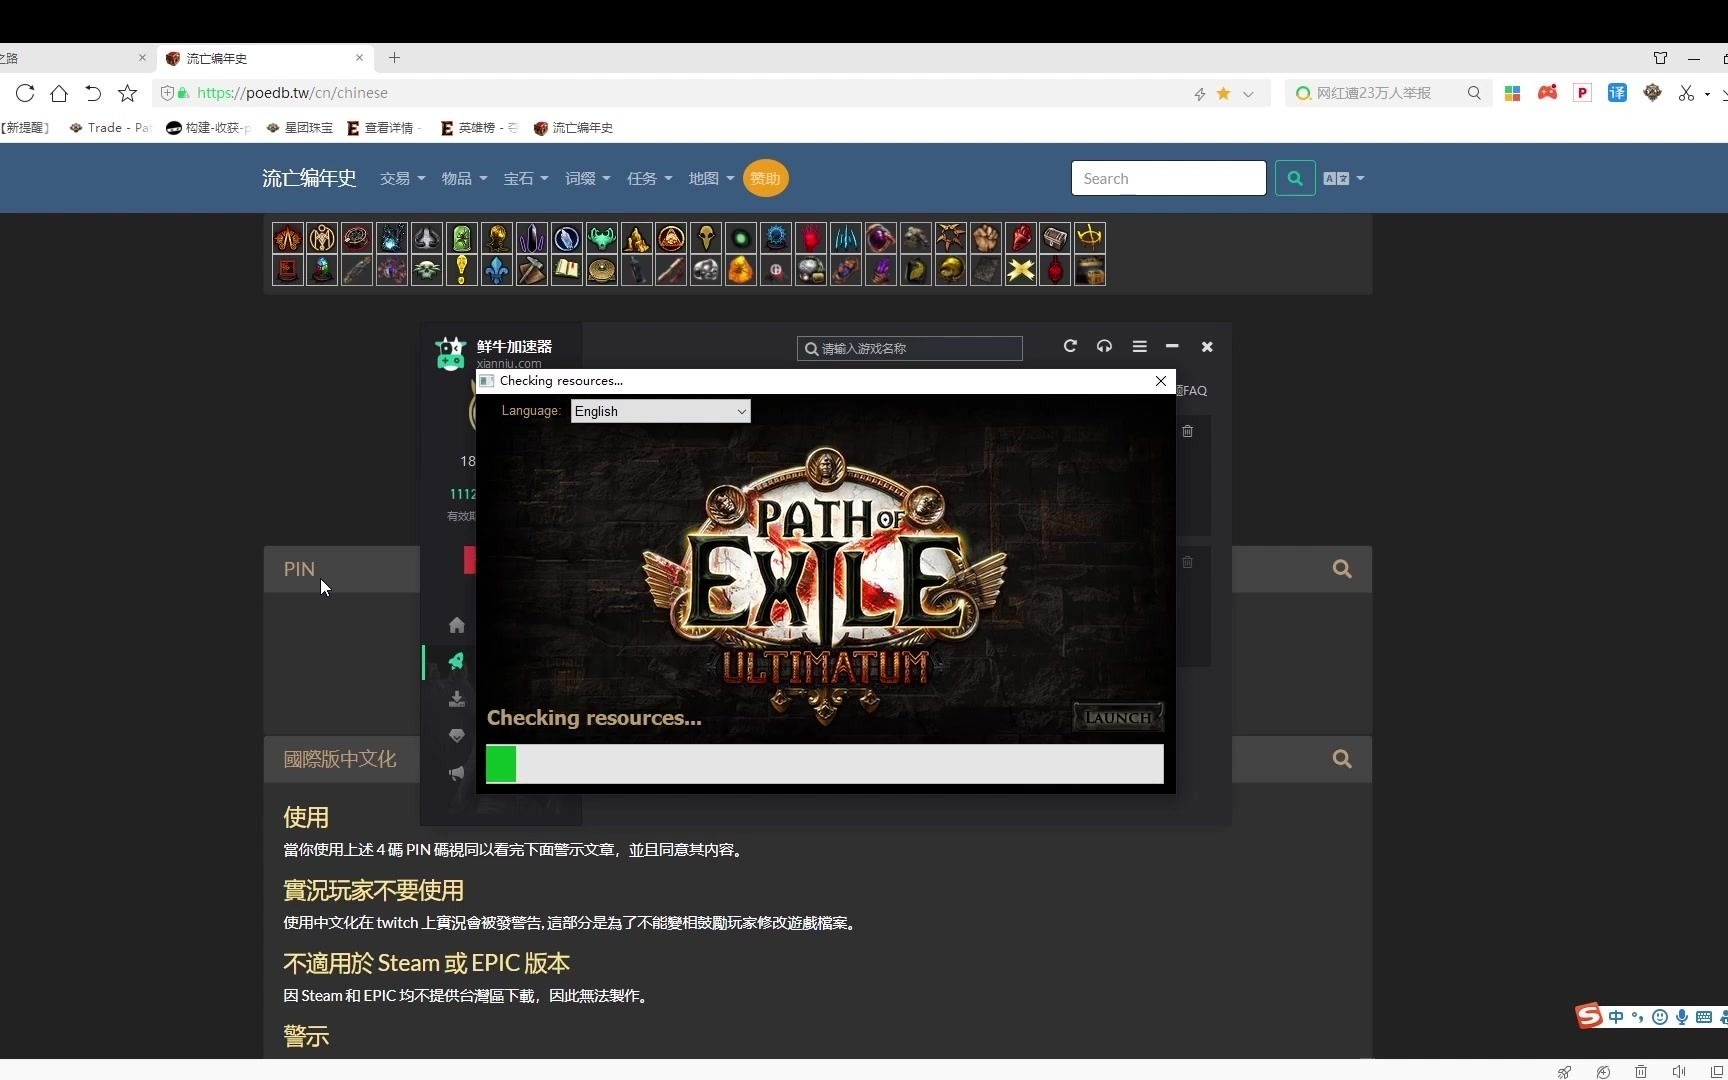1728x1080 pixels.
Task: Click the Sogou input method S icon
Action: [x=1589, y=1016]
